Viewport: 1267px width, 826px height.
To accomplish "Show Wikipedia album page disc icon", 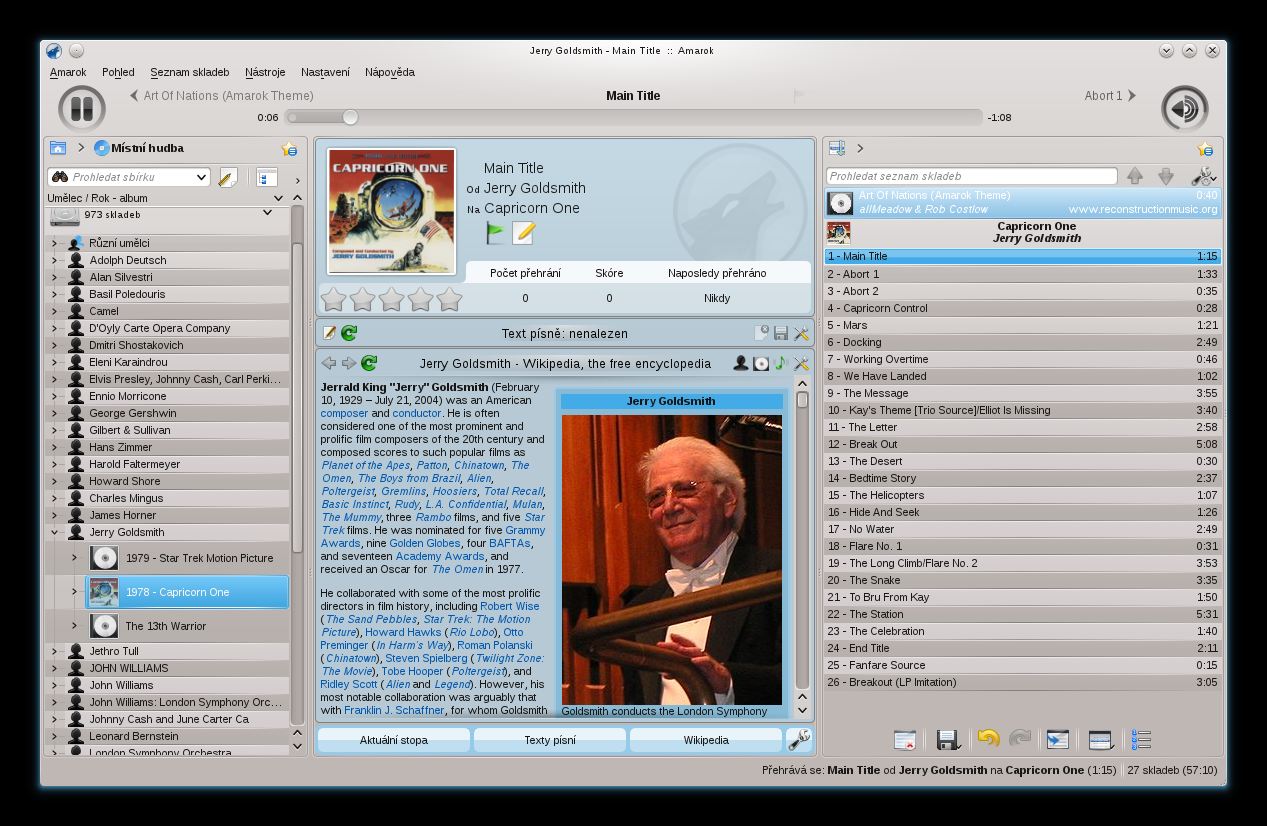I will coord(761,363).
